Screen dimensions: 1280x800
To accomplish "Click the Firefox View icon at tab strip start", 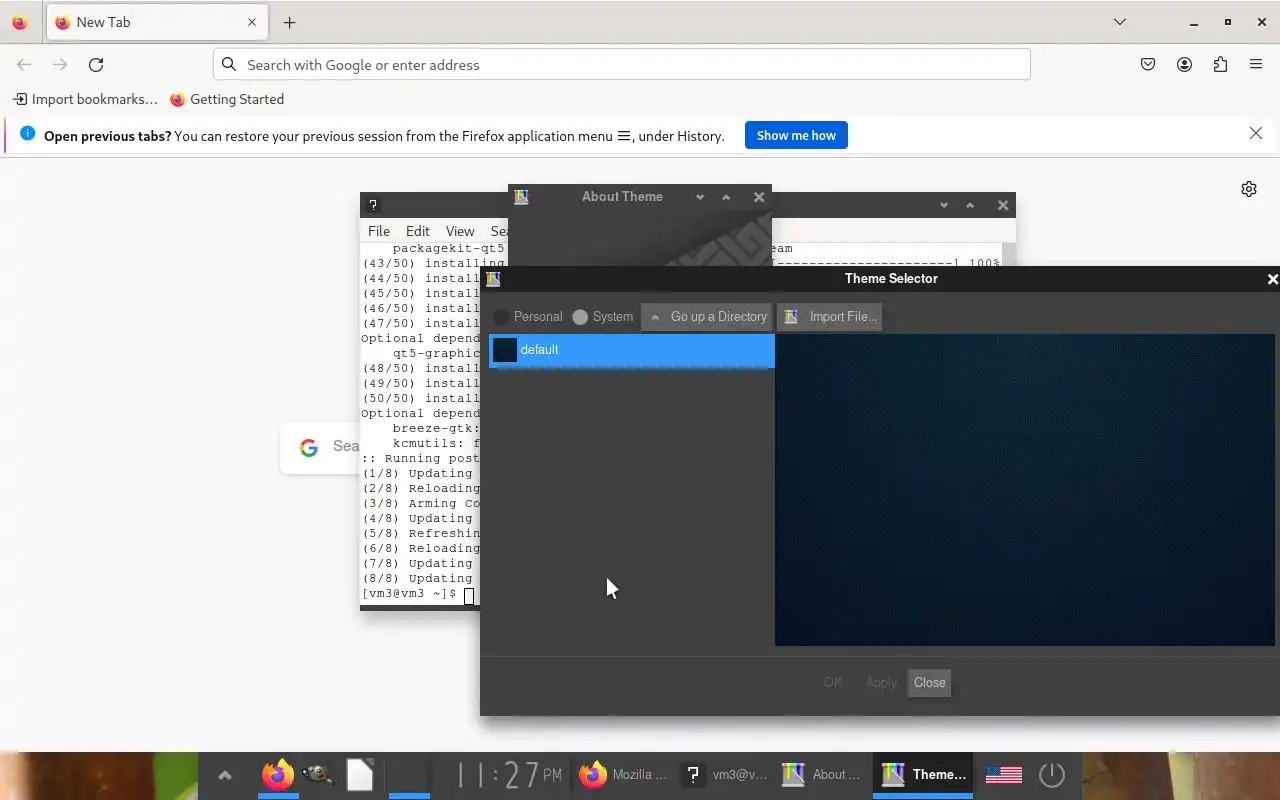I will click(x=20, y=22).
